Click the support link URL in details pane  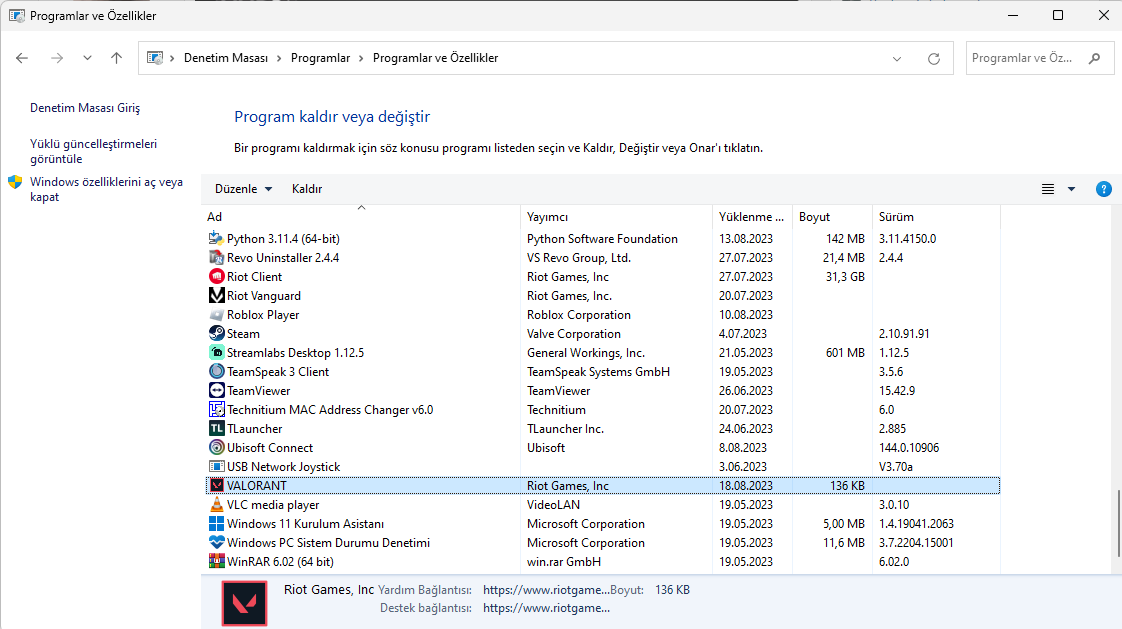coord(546,608)
